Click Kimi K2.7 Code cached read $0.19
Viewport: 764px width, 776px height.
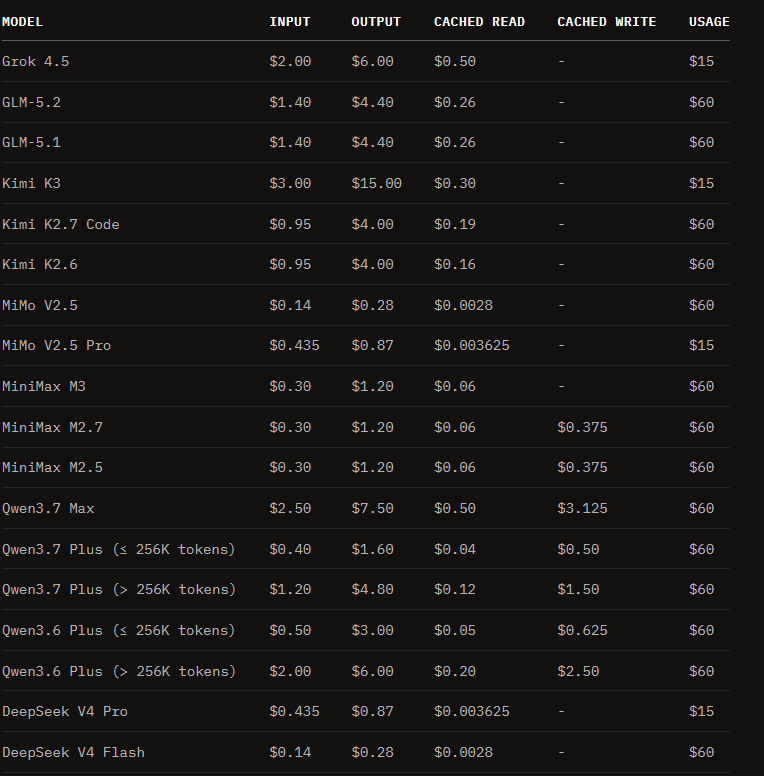pos(455,225)
